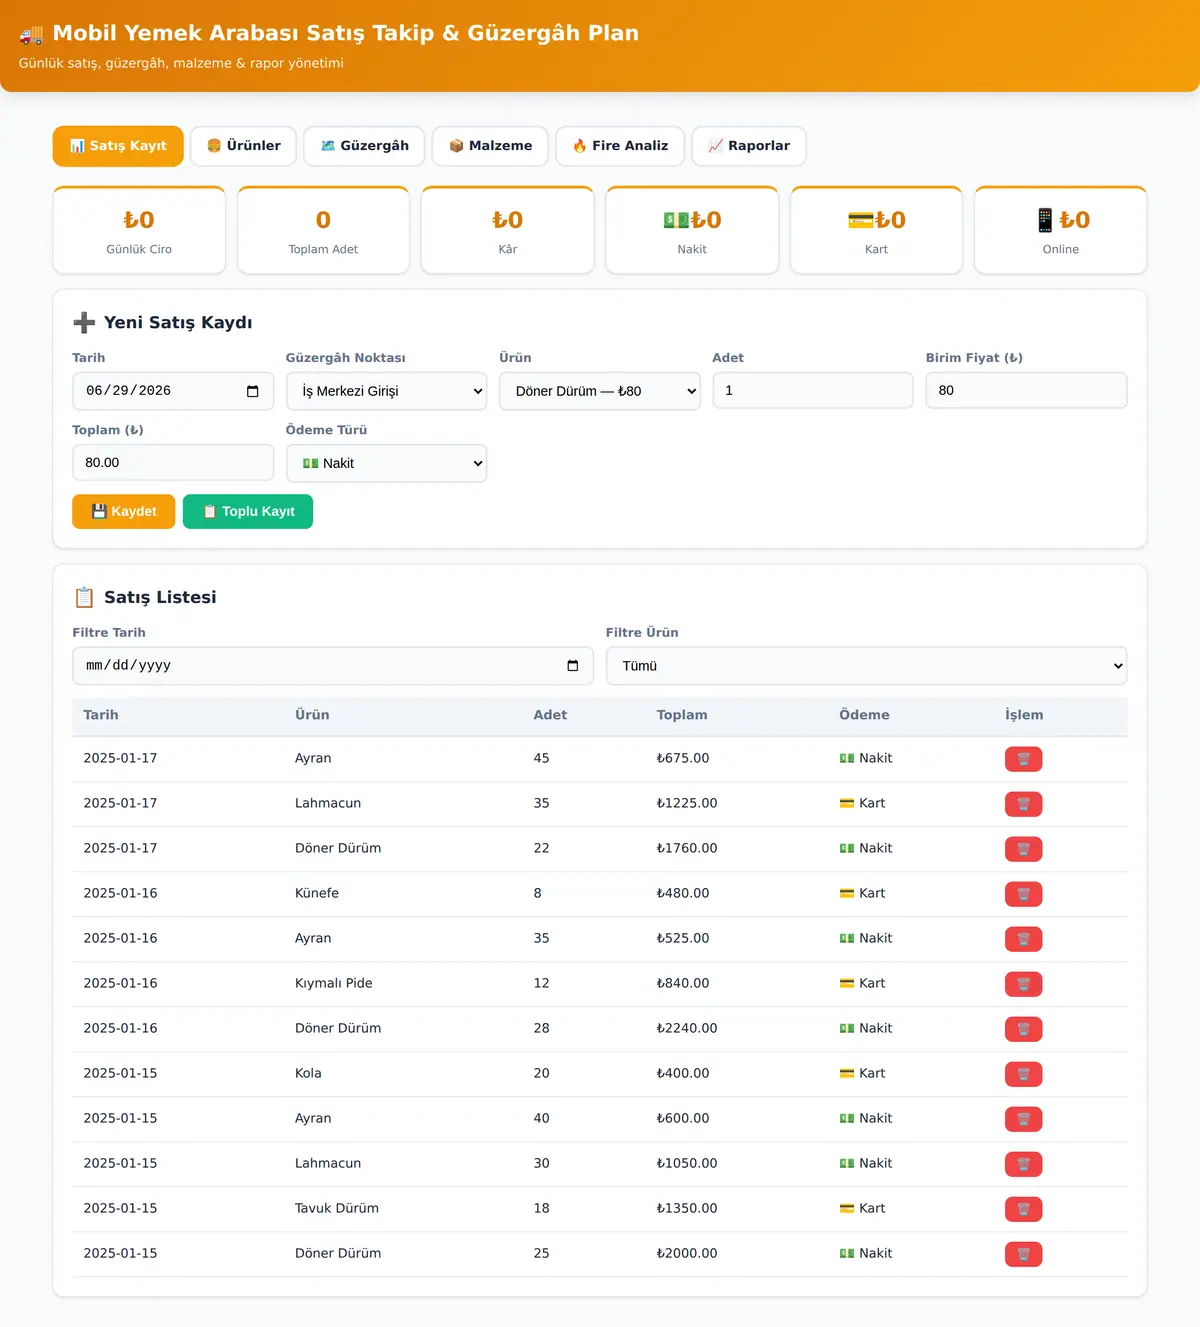The height and width of the screenshot is (1327, 1200).
Task: Delete the 2025-01-15 Lahmacun entry
Action: tap(1023, 1164)
